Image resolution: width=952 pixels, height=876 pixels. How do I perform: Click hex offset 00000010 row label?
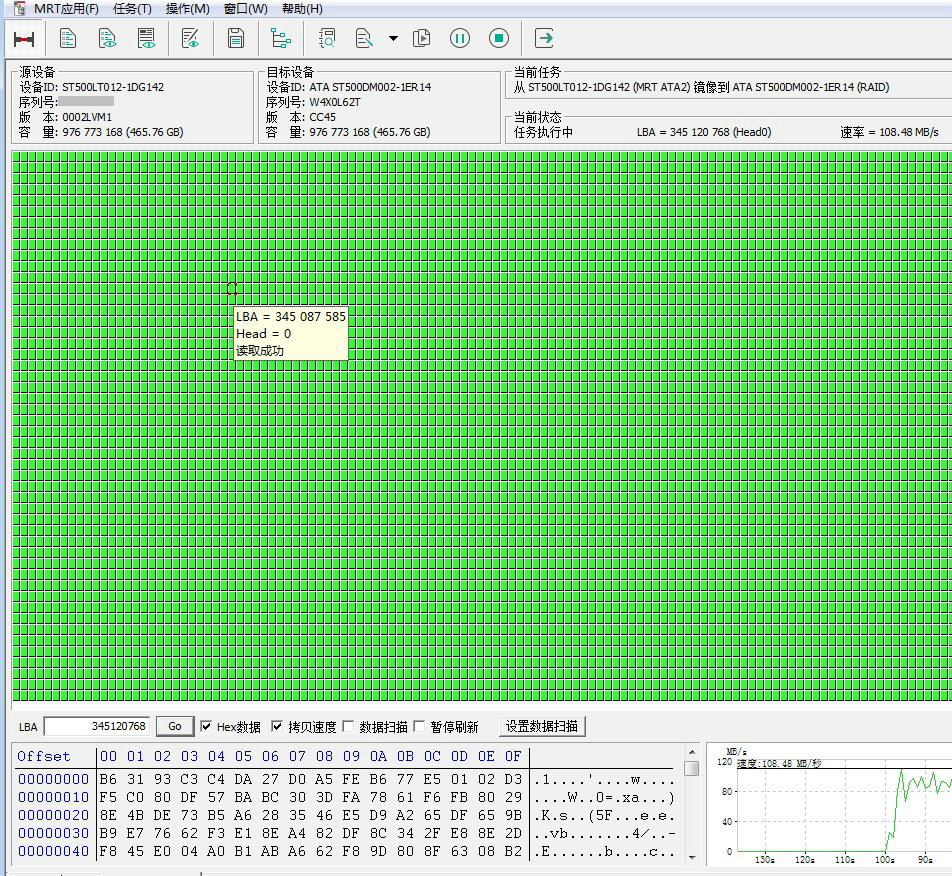[x=53, y=797]
